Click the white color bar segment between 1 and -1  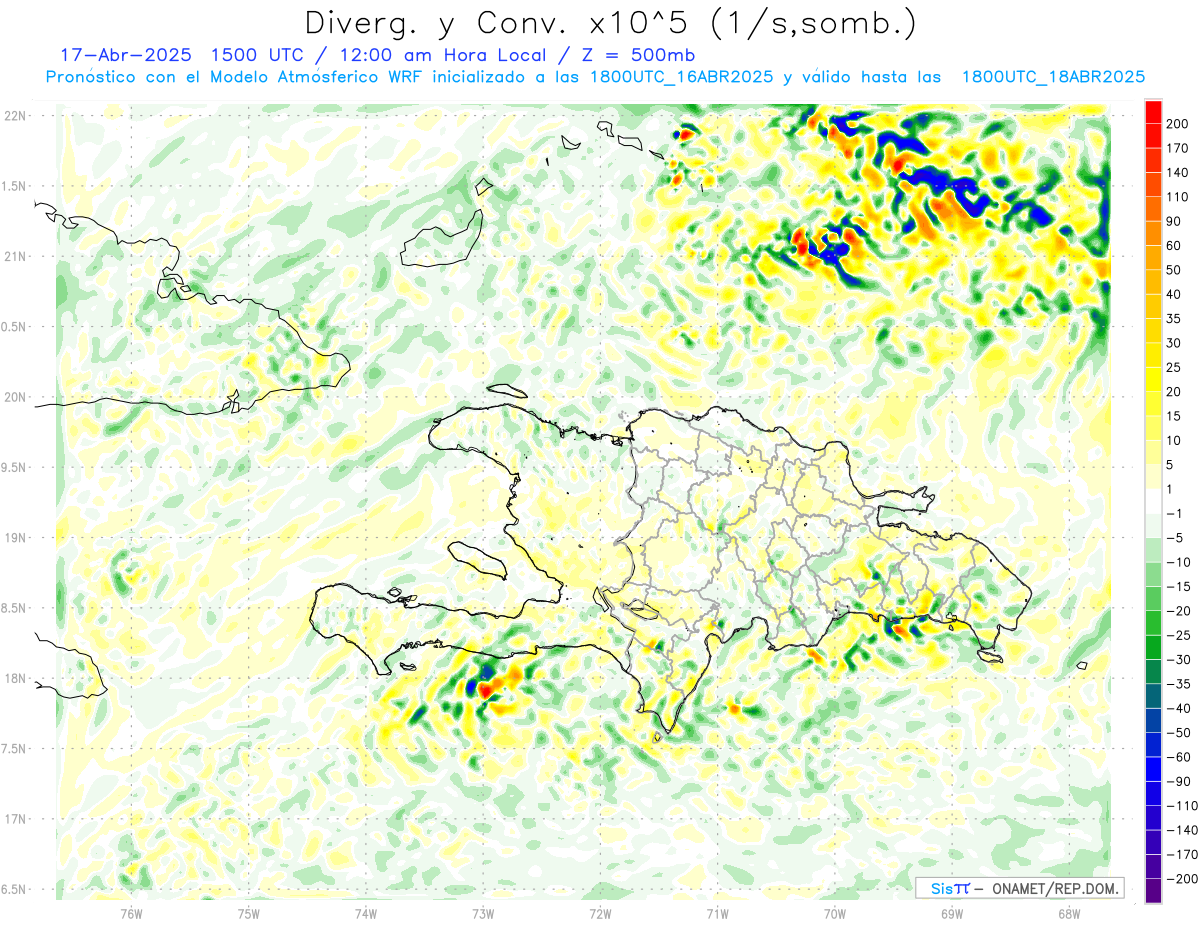click(x=1153, y=501)
